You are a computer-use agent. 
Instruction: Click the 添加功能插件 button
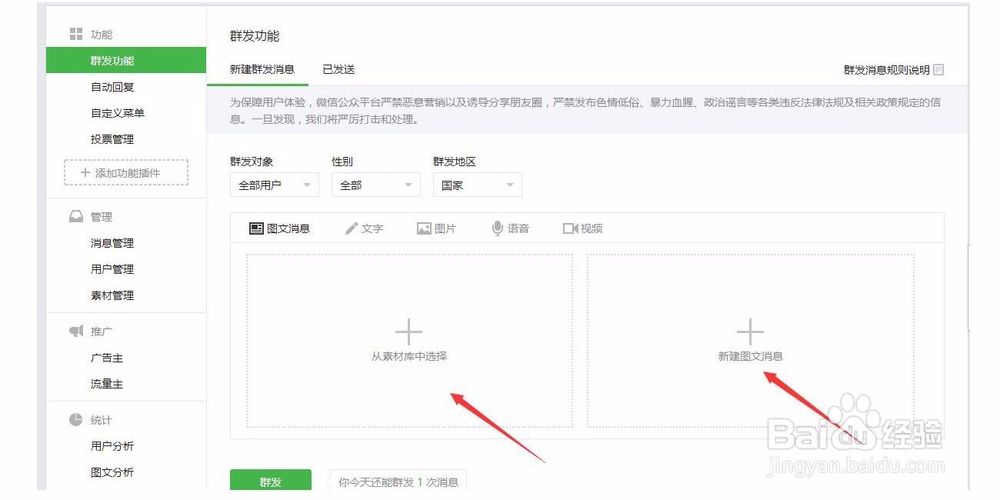point(126,173)
